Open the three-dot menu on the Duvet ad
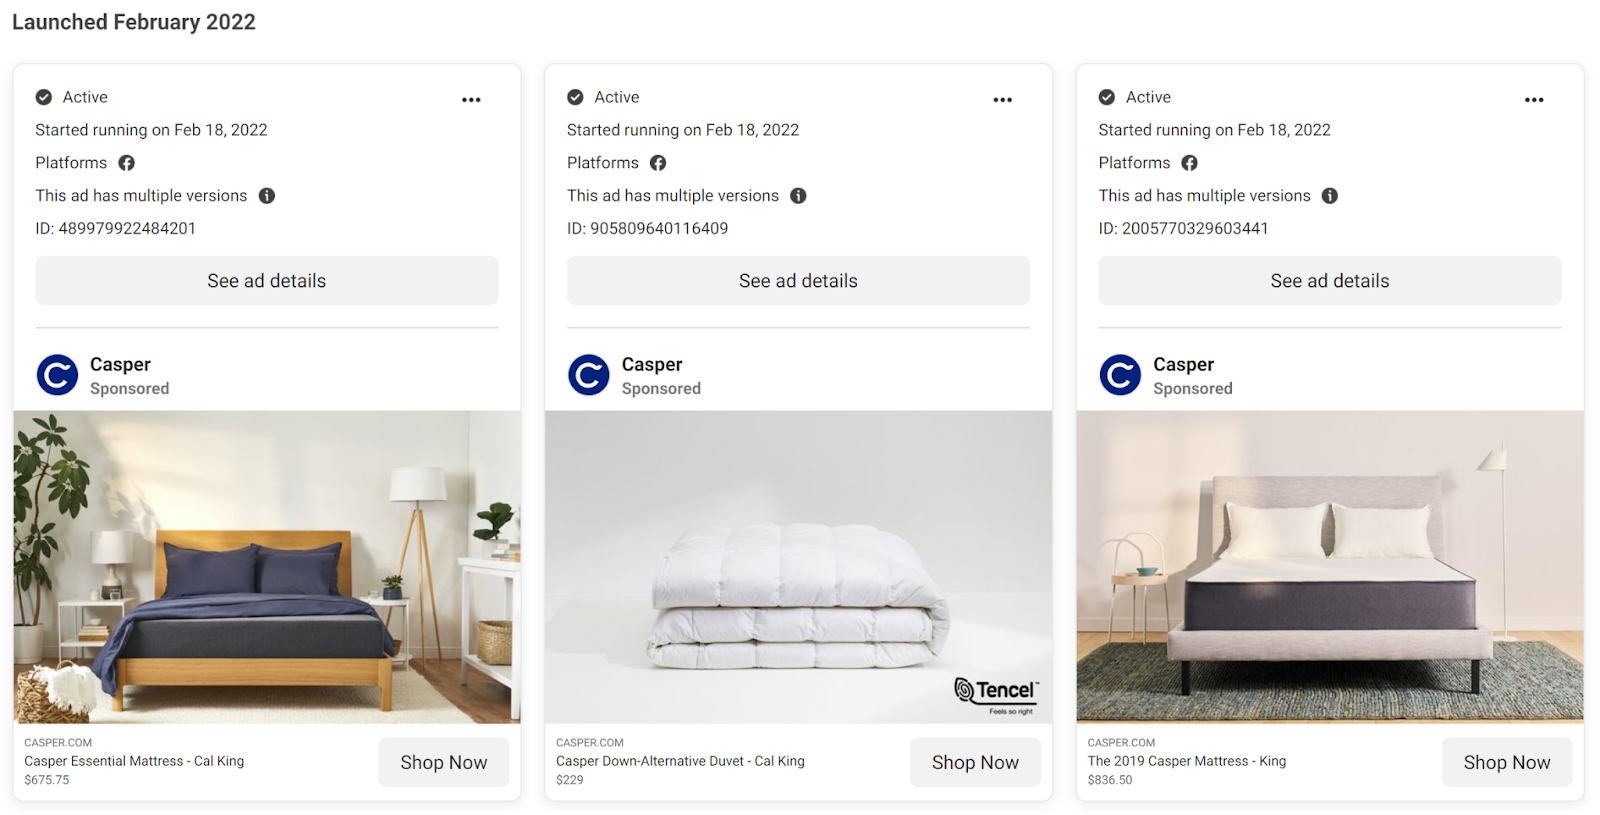Viewport: 1600px width, 815px height. click(x=1002, y=100)
